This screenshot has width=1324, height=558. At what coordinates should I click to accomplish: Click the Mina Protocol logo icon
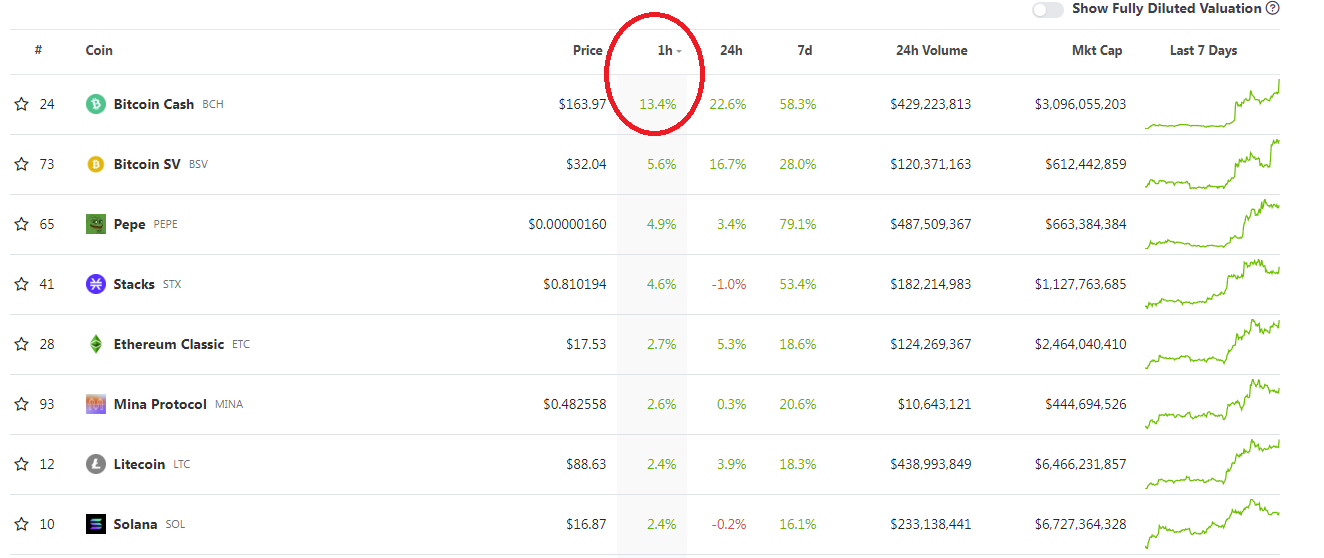96,404
